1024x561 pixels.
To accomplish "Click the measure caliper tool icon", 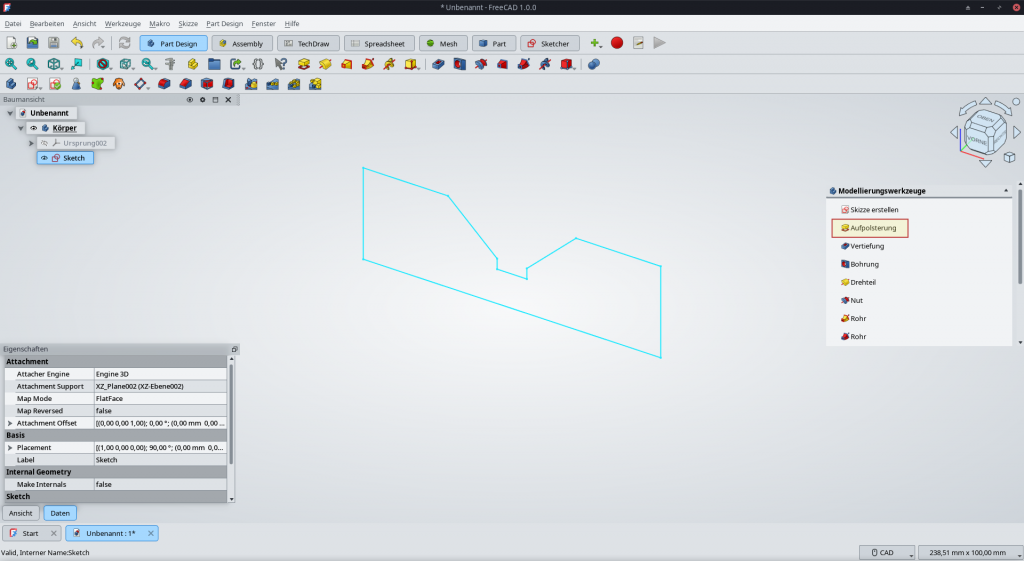I will point(170,64).
